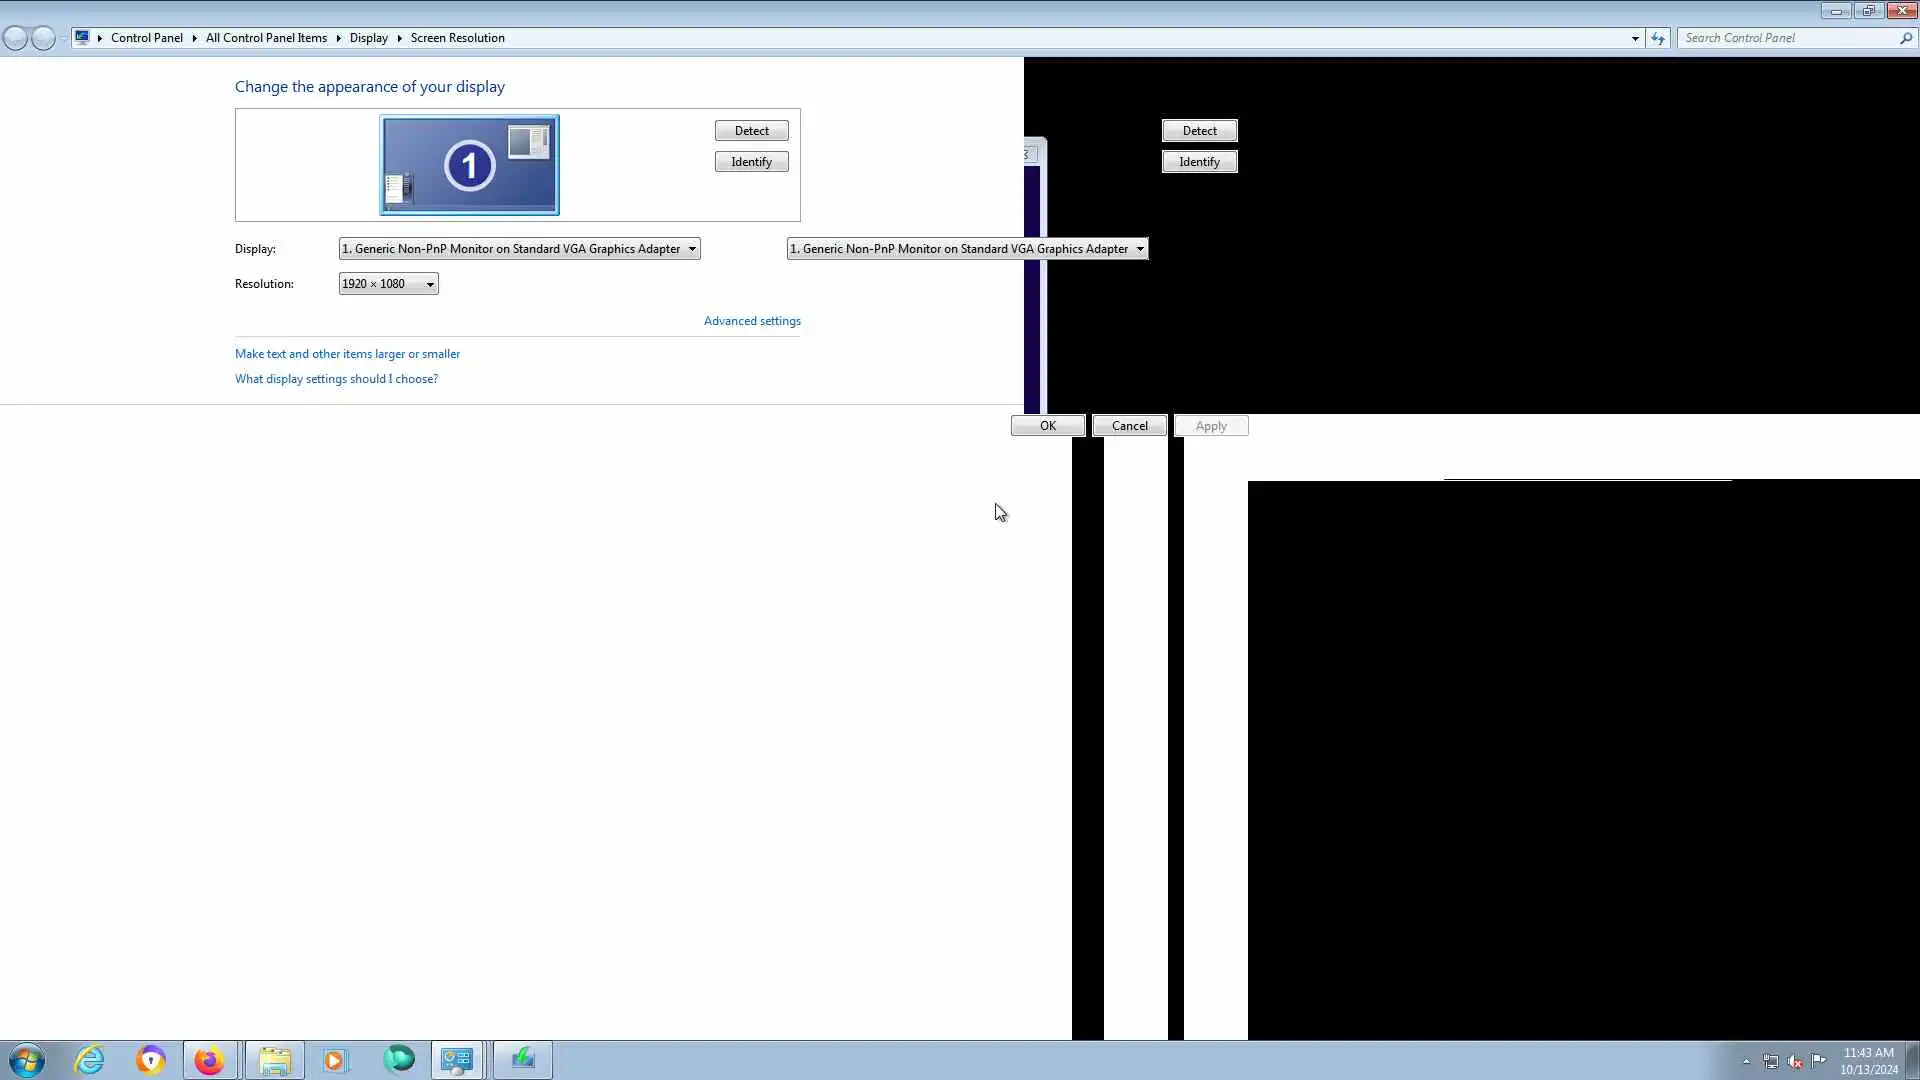Screen dimensions: 1920x1080
Task: Expand the address bar history dropdown
Action: [x=1635, y=38]
